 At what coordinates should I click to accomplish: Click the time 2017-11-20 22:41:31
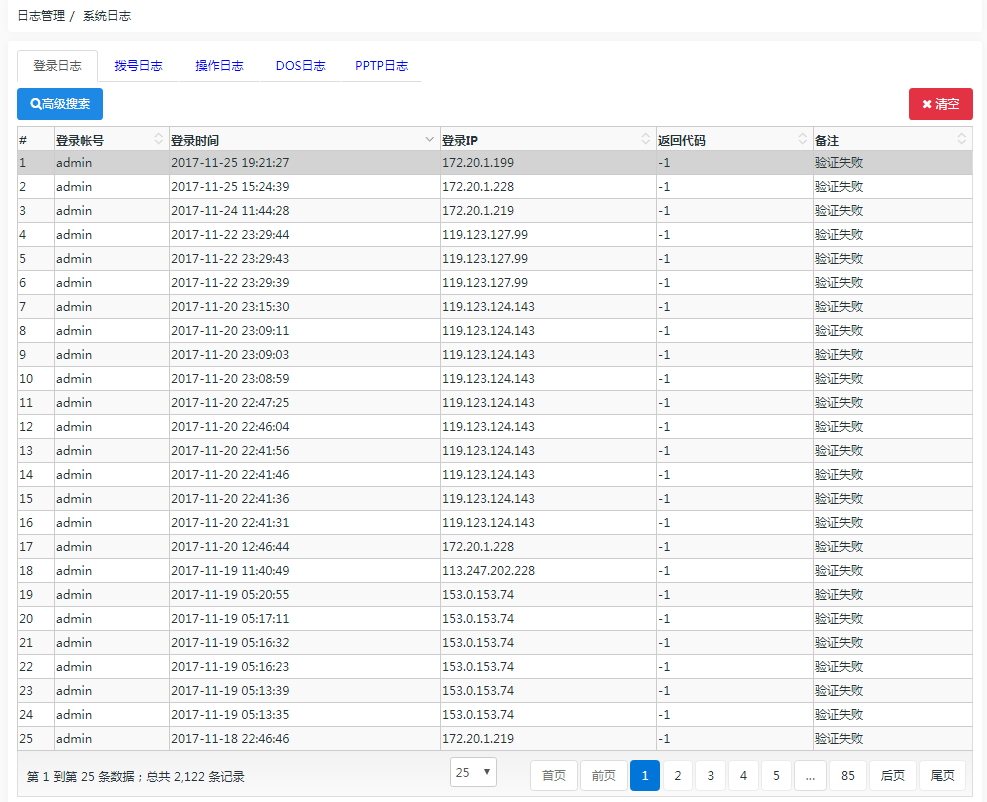click(x=230, y=522)
